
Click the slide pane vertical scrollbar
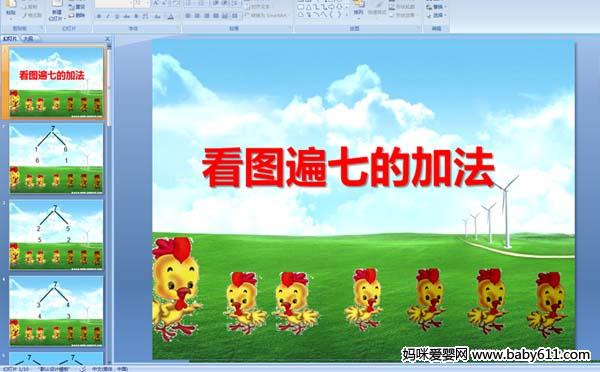coord(109,203)
